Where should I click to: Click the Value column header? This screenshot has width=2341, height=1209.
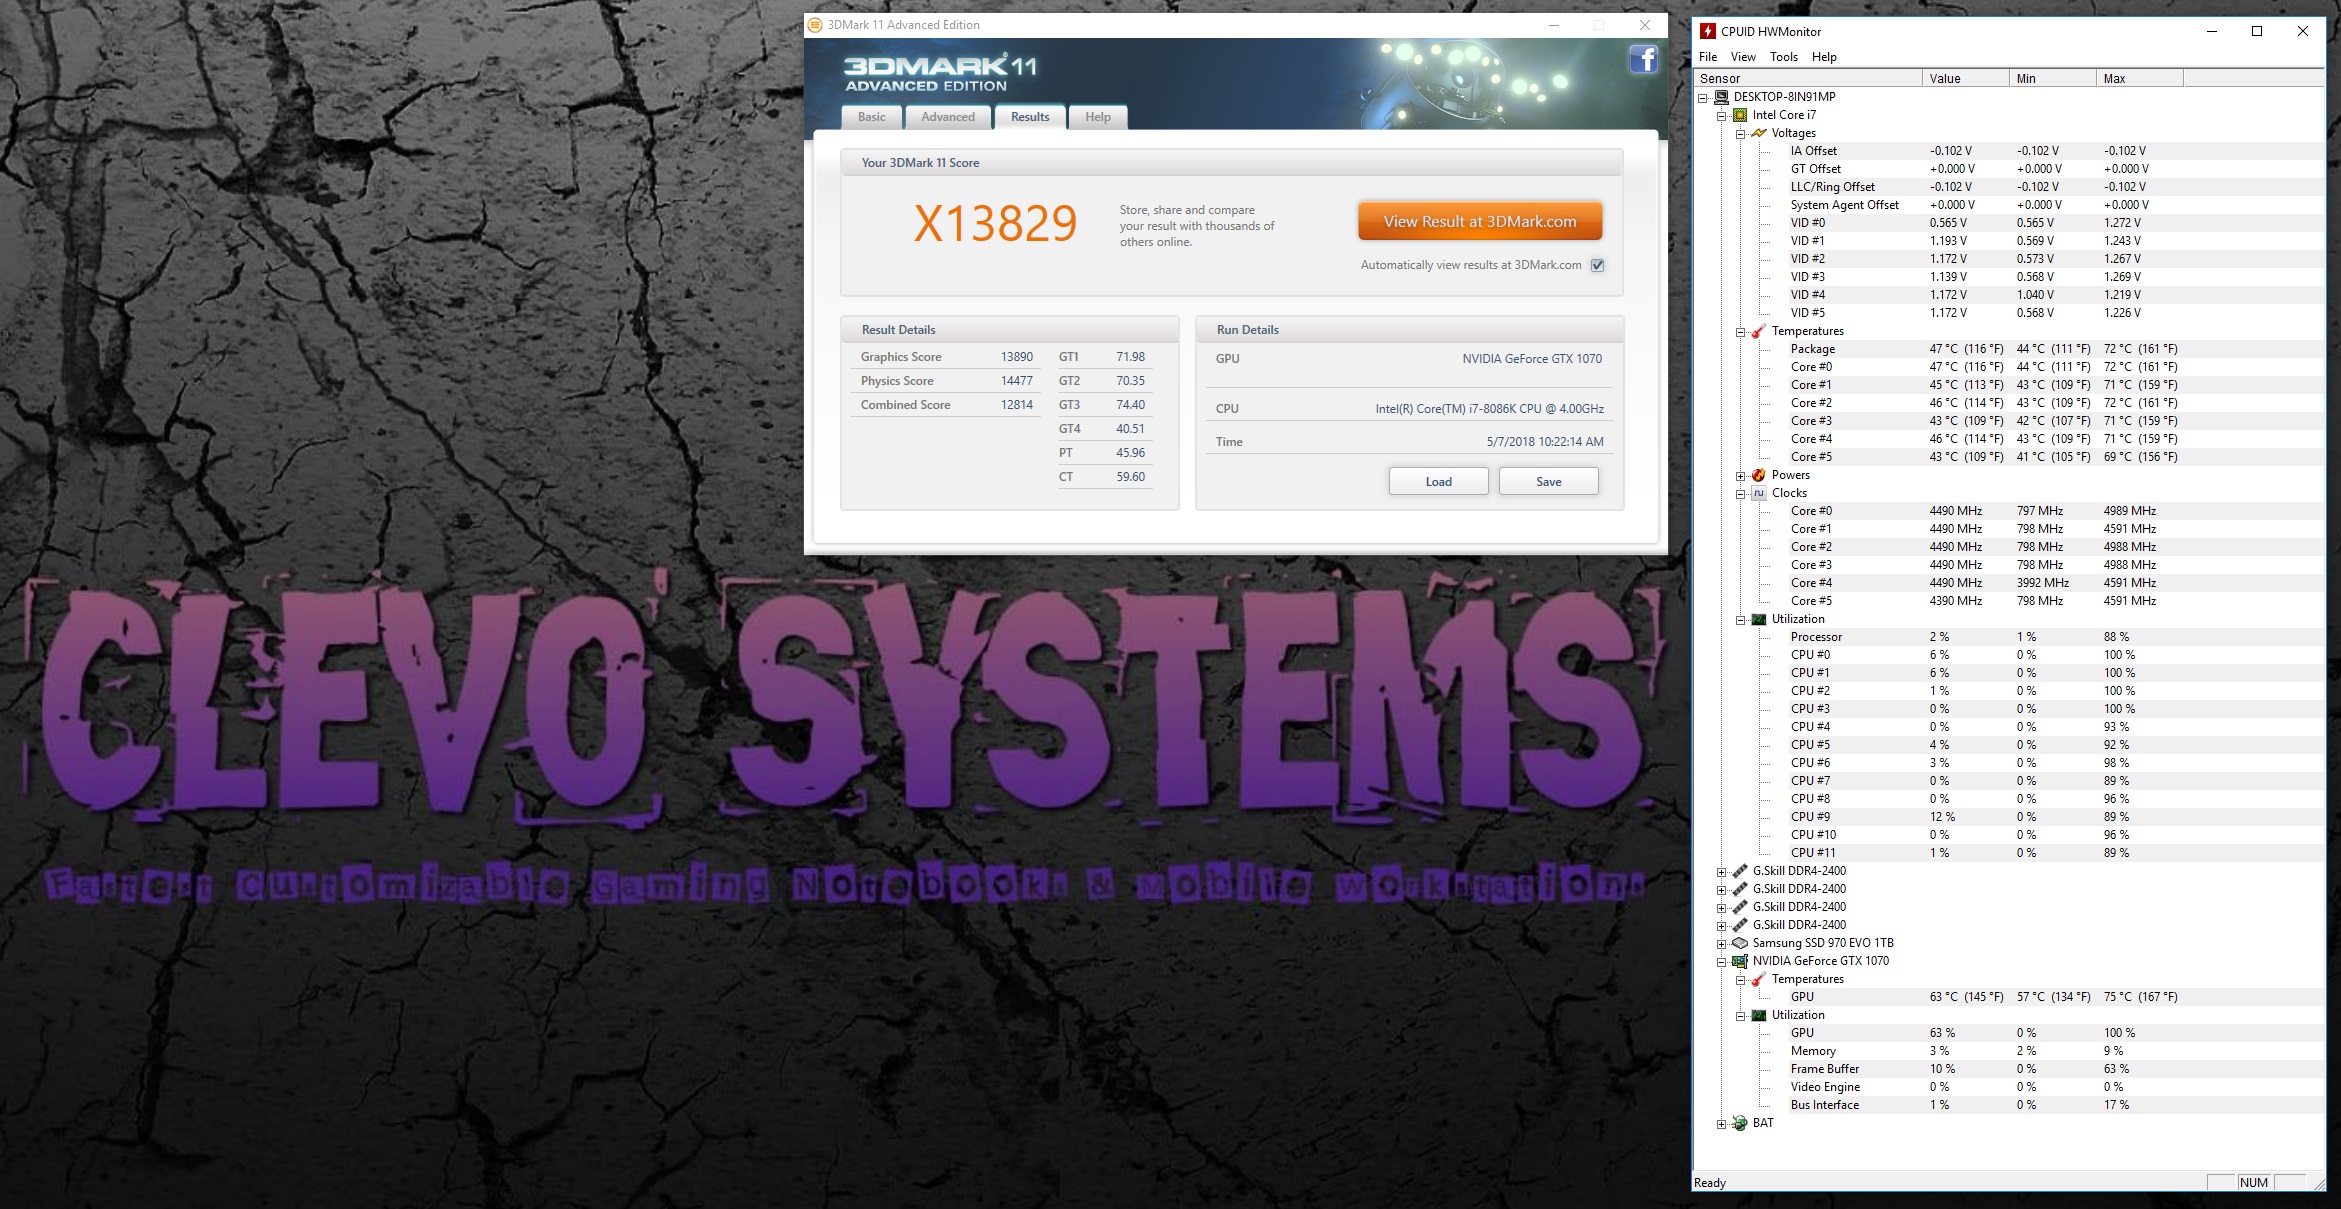point(1965,79)
